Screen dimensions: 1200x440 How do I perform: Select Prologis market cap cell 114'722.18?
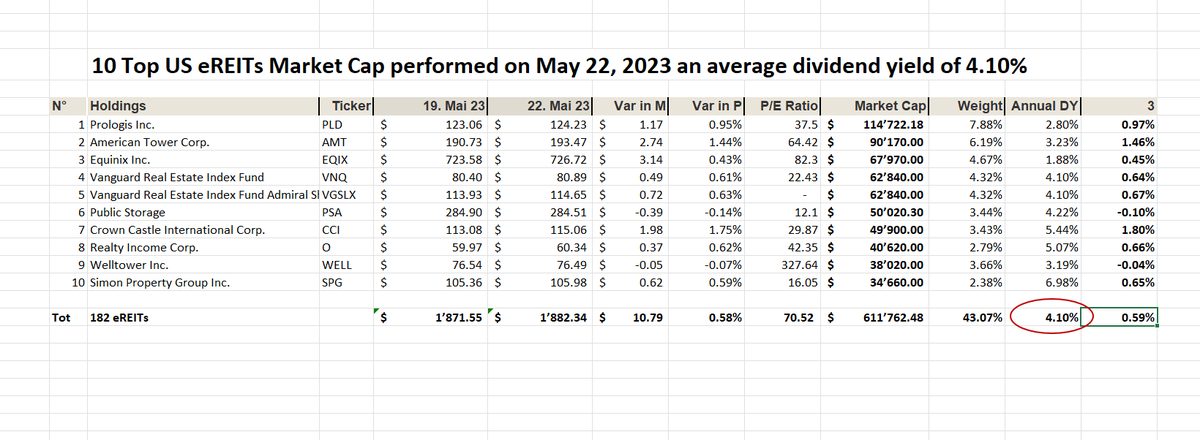coord(875,125)
